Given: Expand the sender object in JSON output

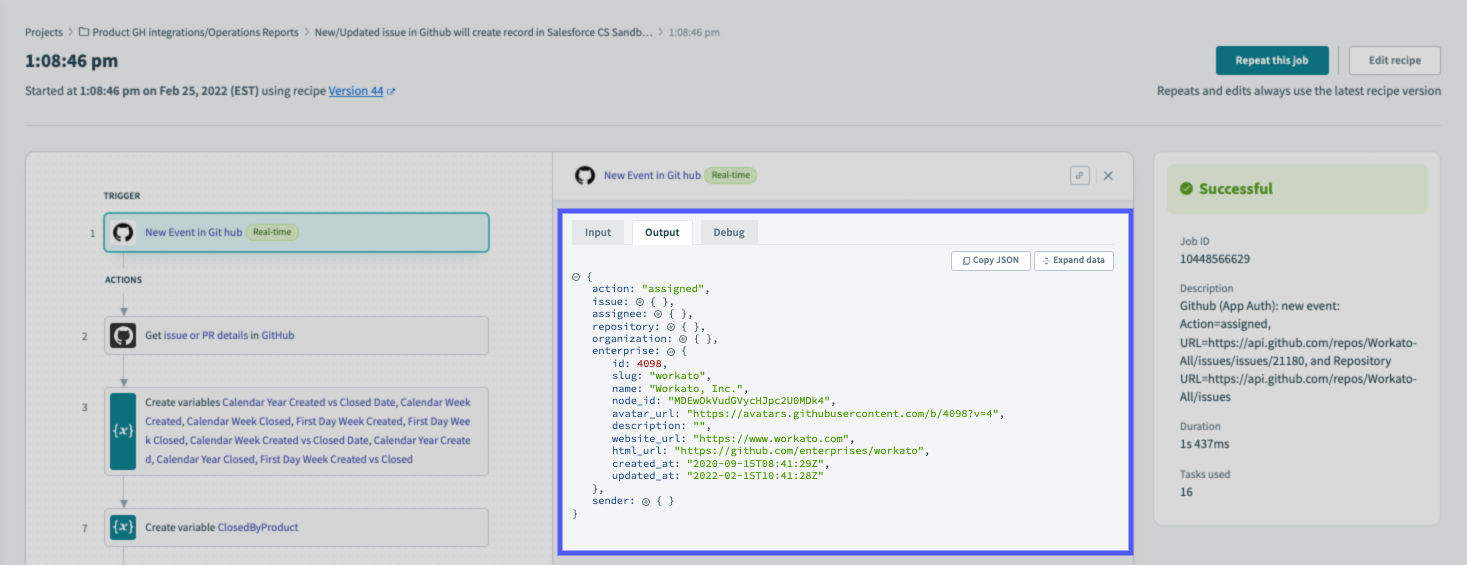Looking at the screenshot, I should [646, 501].
